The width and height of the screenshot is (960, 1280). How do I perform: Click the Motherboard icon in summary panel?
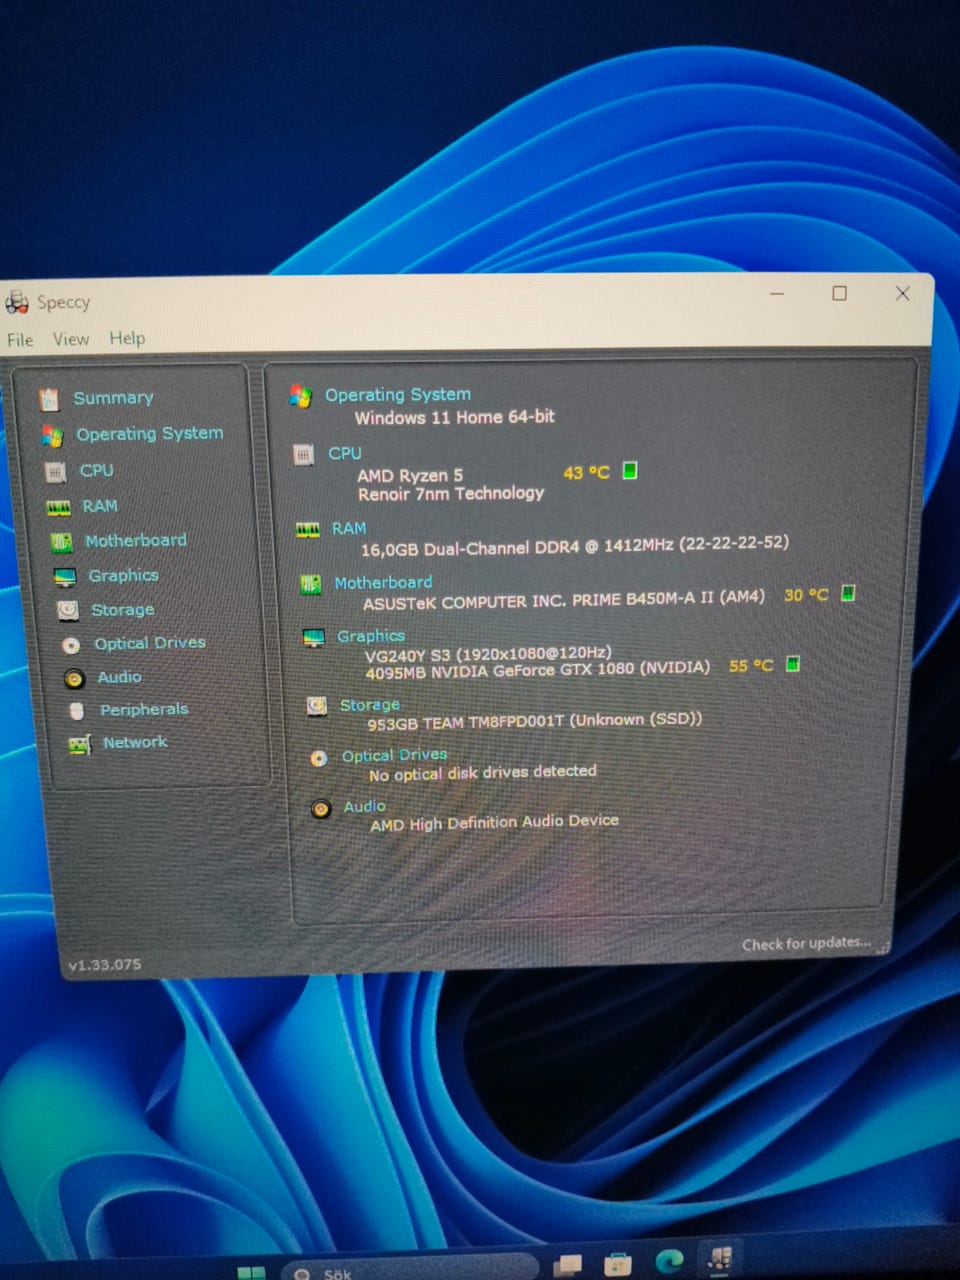click(x=311, y=584)
